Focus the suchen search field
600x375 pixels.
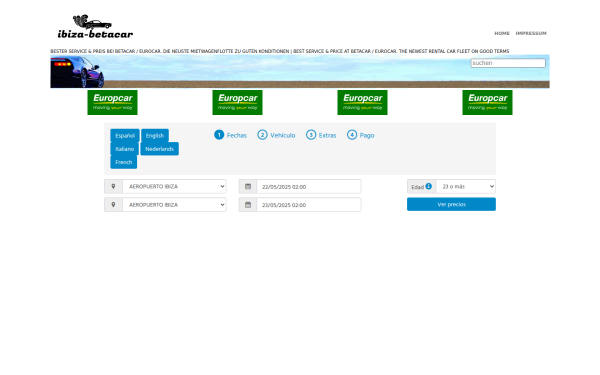tap(508, 63)
